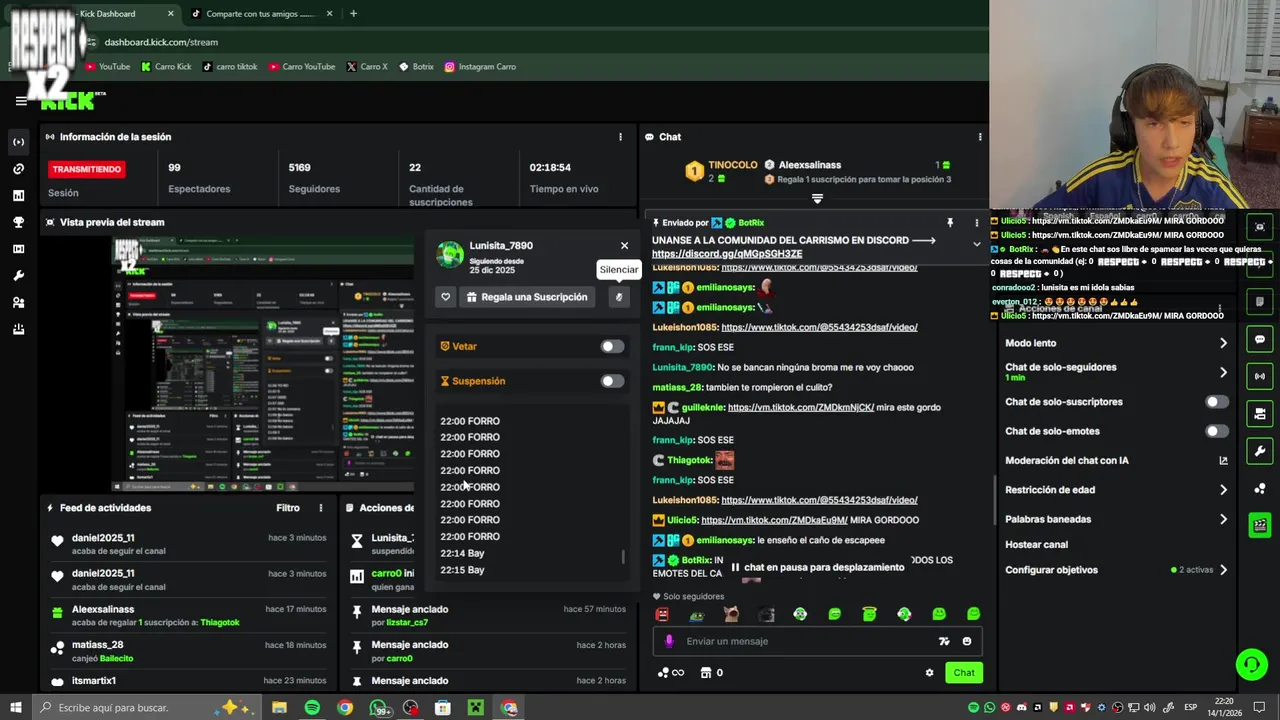This screenshot has width=1280, height=720.
Task: Open the video clips icon in the sidebar
Action: [x=18, y=249]
